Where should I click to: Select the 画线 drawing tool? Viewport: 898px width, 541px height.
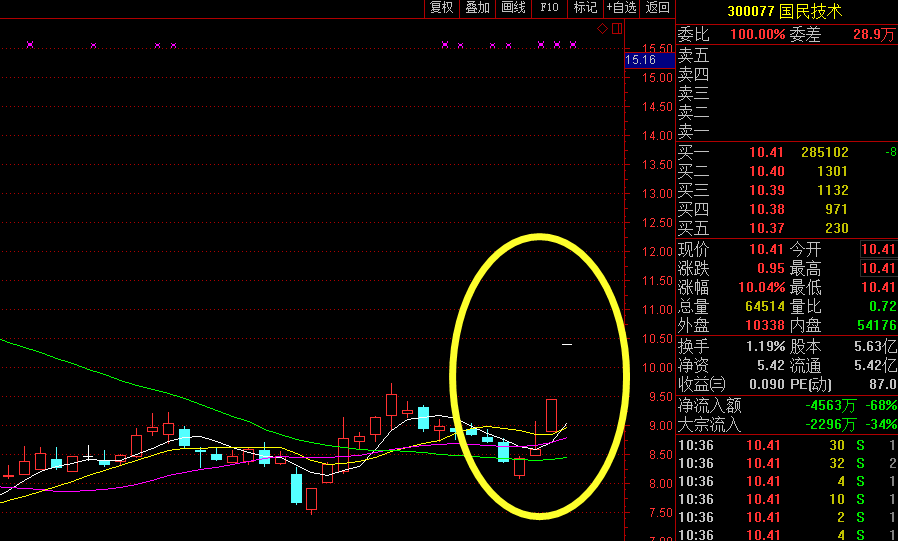click(x=513, y=8)
